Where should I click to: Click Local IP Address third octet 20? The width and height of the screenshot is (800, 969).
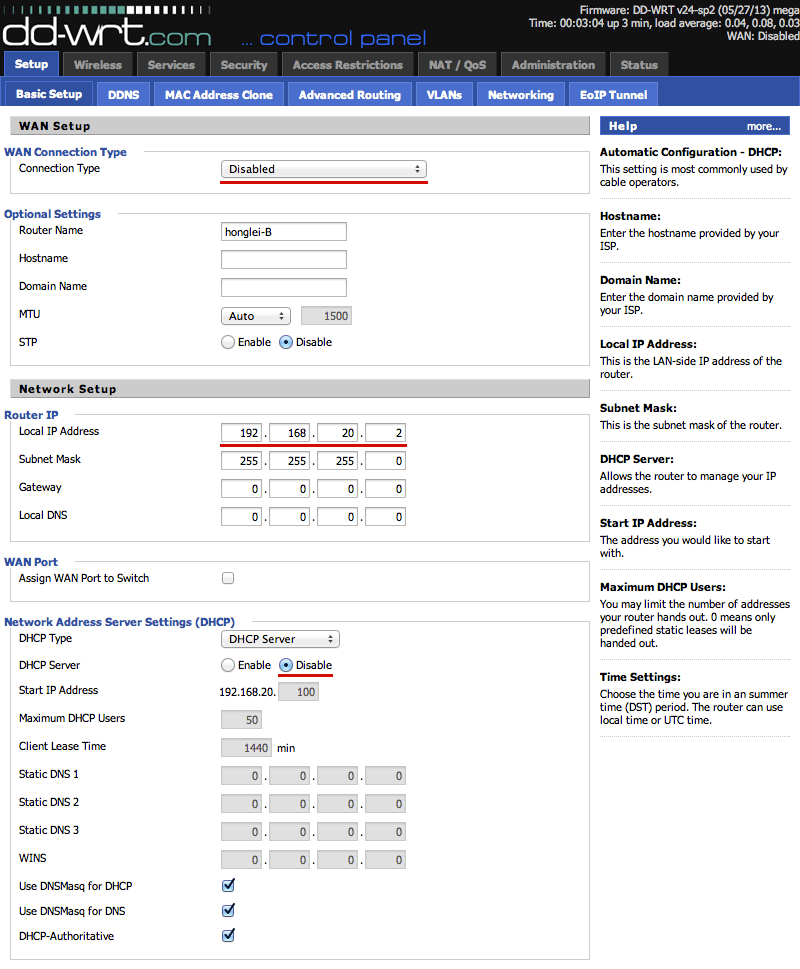[x=337, y=433]
